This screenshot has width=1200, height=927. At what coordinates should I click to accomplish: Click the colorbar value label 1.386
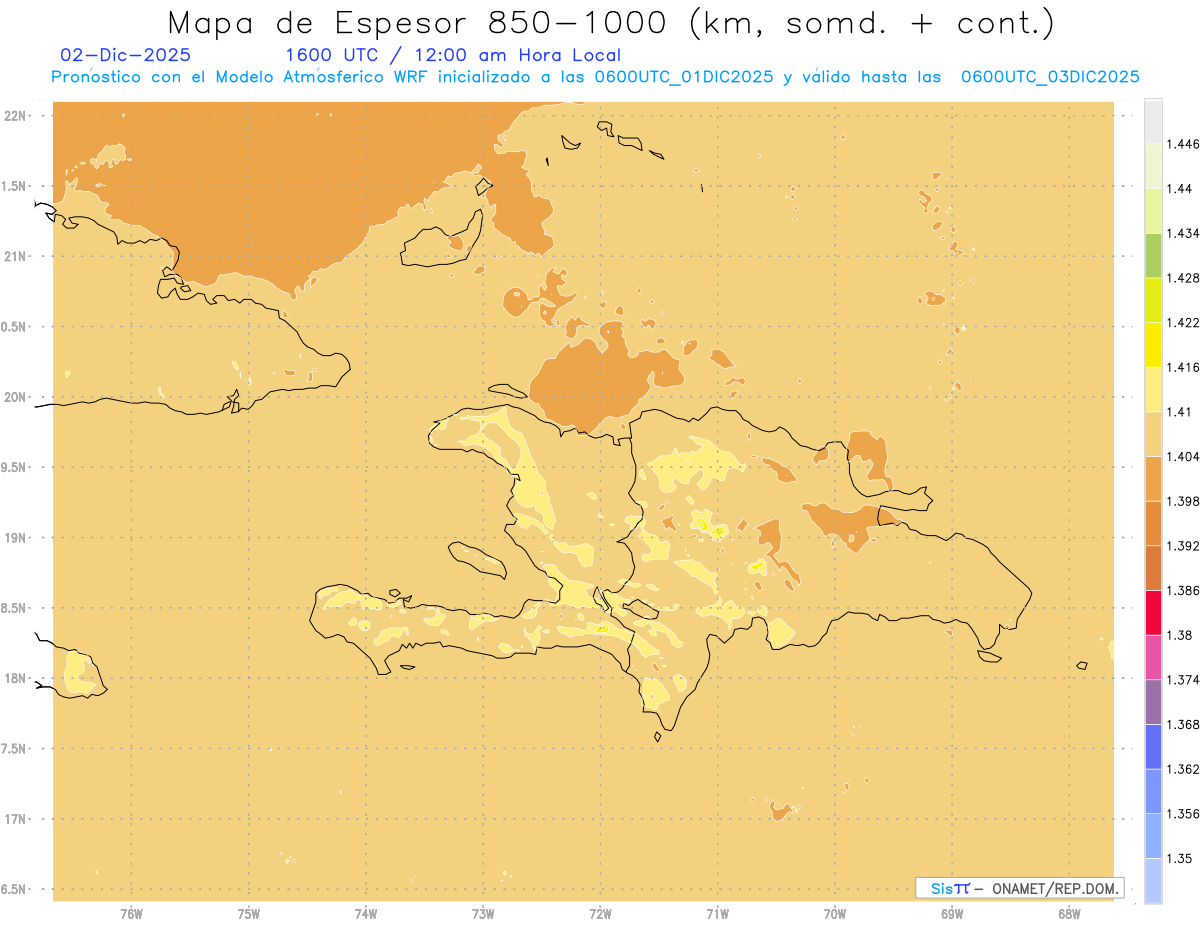tap(1182, 590)
